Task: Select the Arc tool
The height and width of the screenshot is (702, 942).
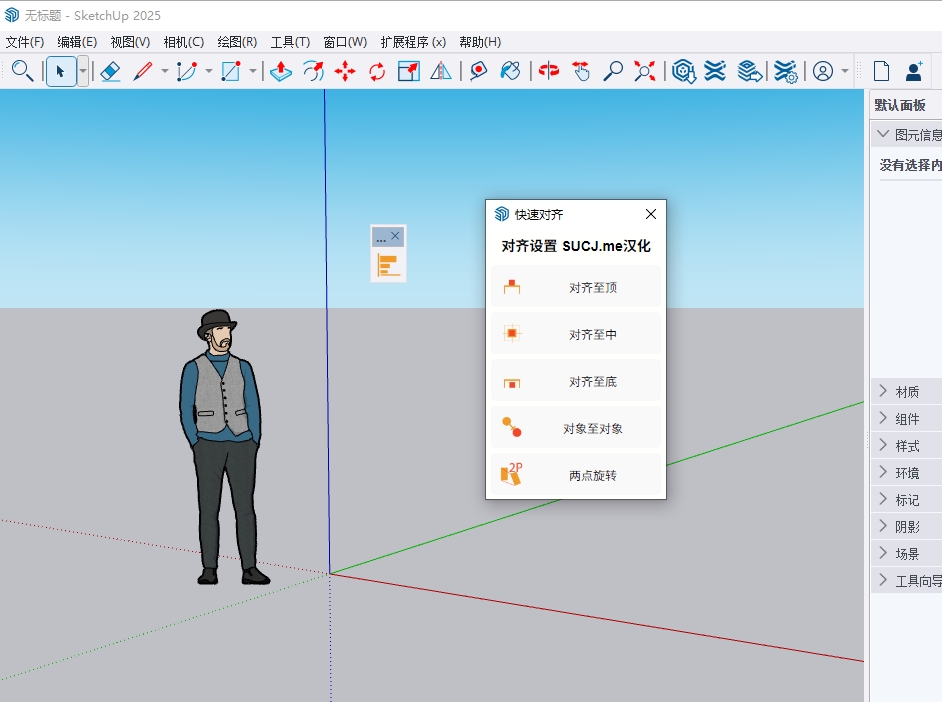Action: (187, 71)
